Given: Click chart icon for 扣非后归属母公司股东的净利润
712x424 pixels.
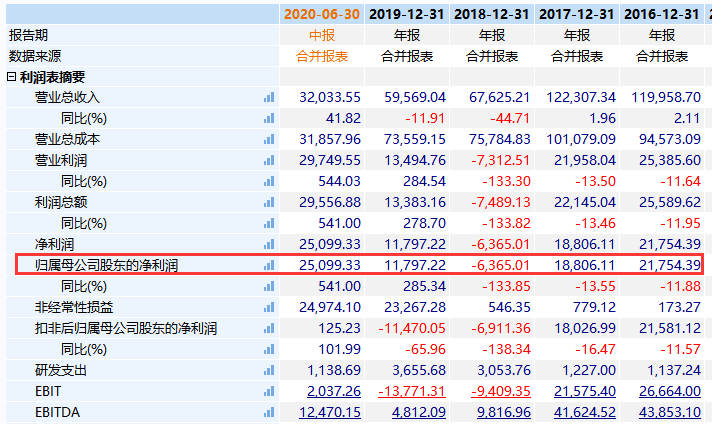Looking at the screenshot, I should [268, 328].
